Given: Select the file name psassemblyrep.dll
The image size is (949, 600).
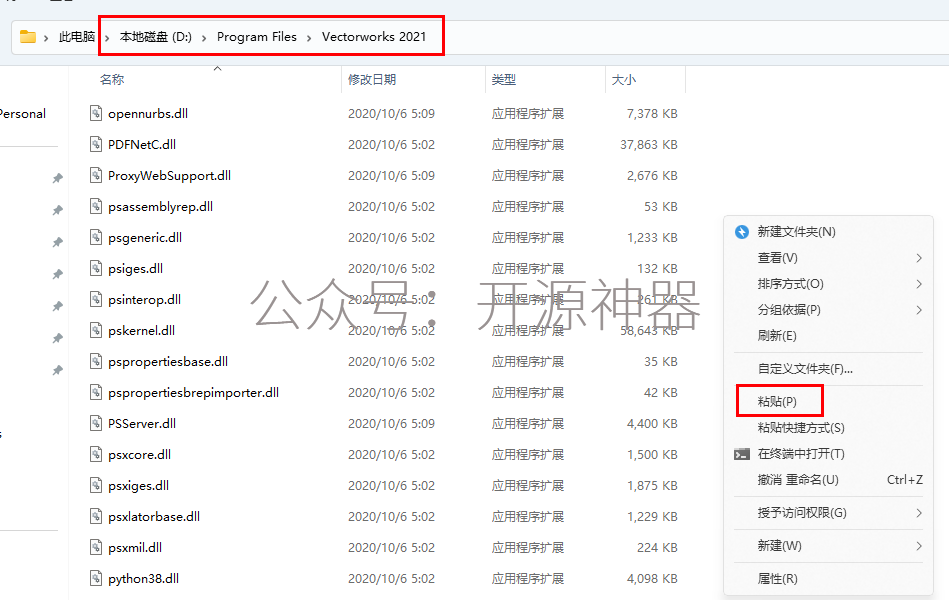Looking at the screenshot, I should point(160,206).
